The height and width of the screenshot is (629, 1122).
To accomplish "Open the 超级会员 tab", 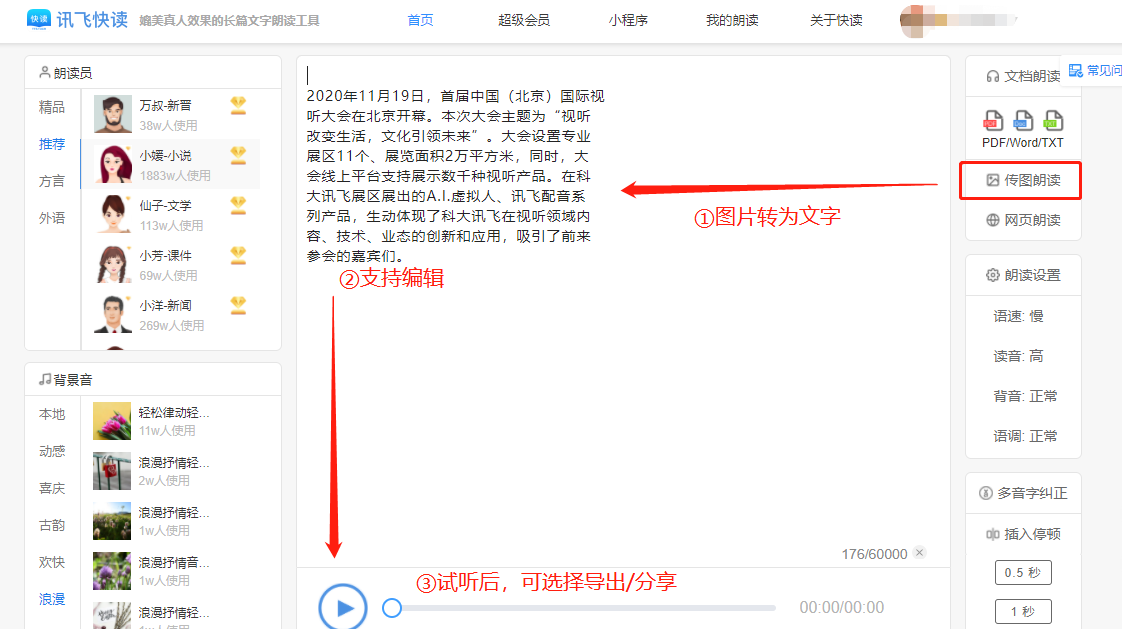I will pyautogui.click(x=524, y=20).
